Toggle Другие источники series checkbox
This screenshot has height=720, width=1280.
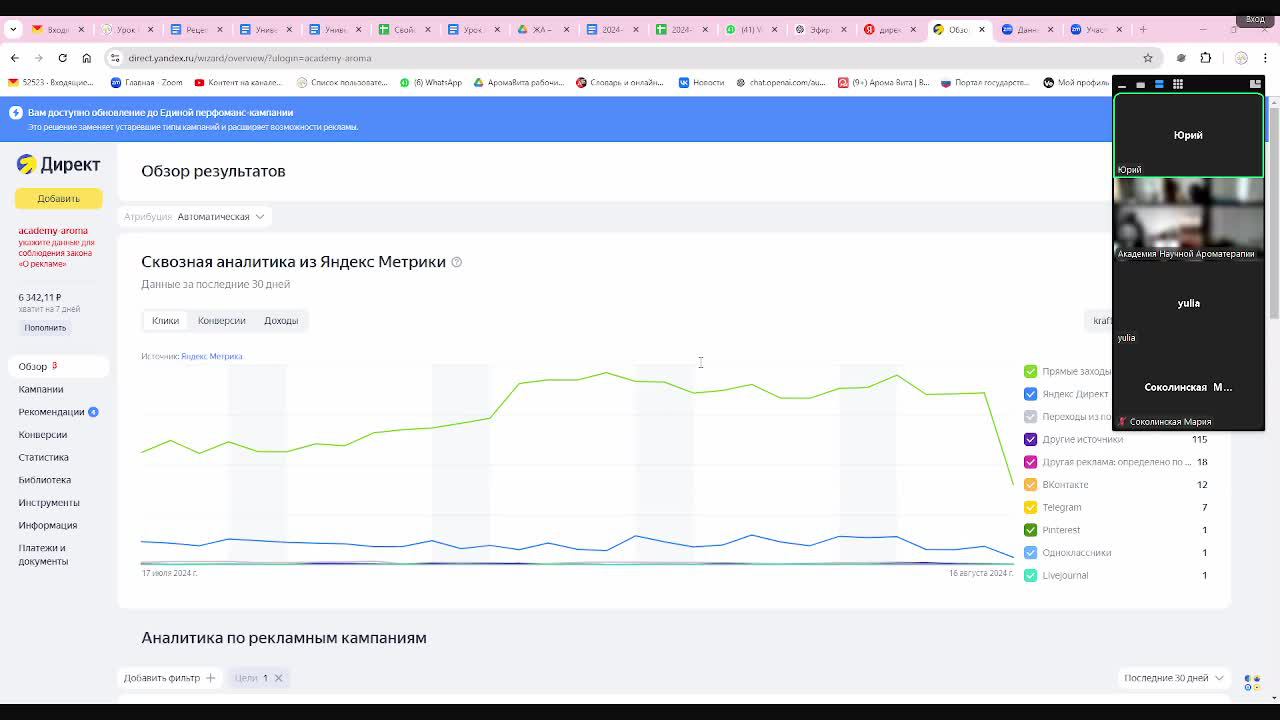tap(1030, 439)
